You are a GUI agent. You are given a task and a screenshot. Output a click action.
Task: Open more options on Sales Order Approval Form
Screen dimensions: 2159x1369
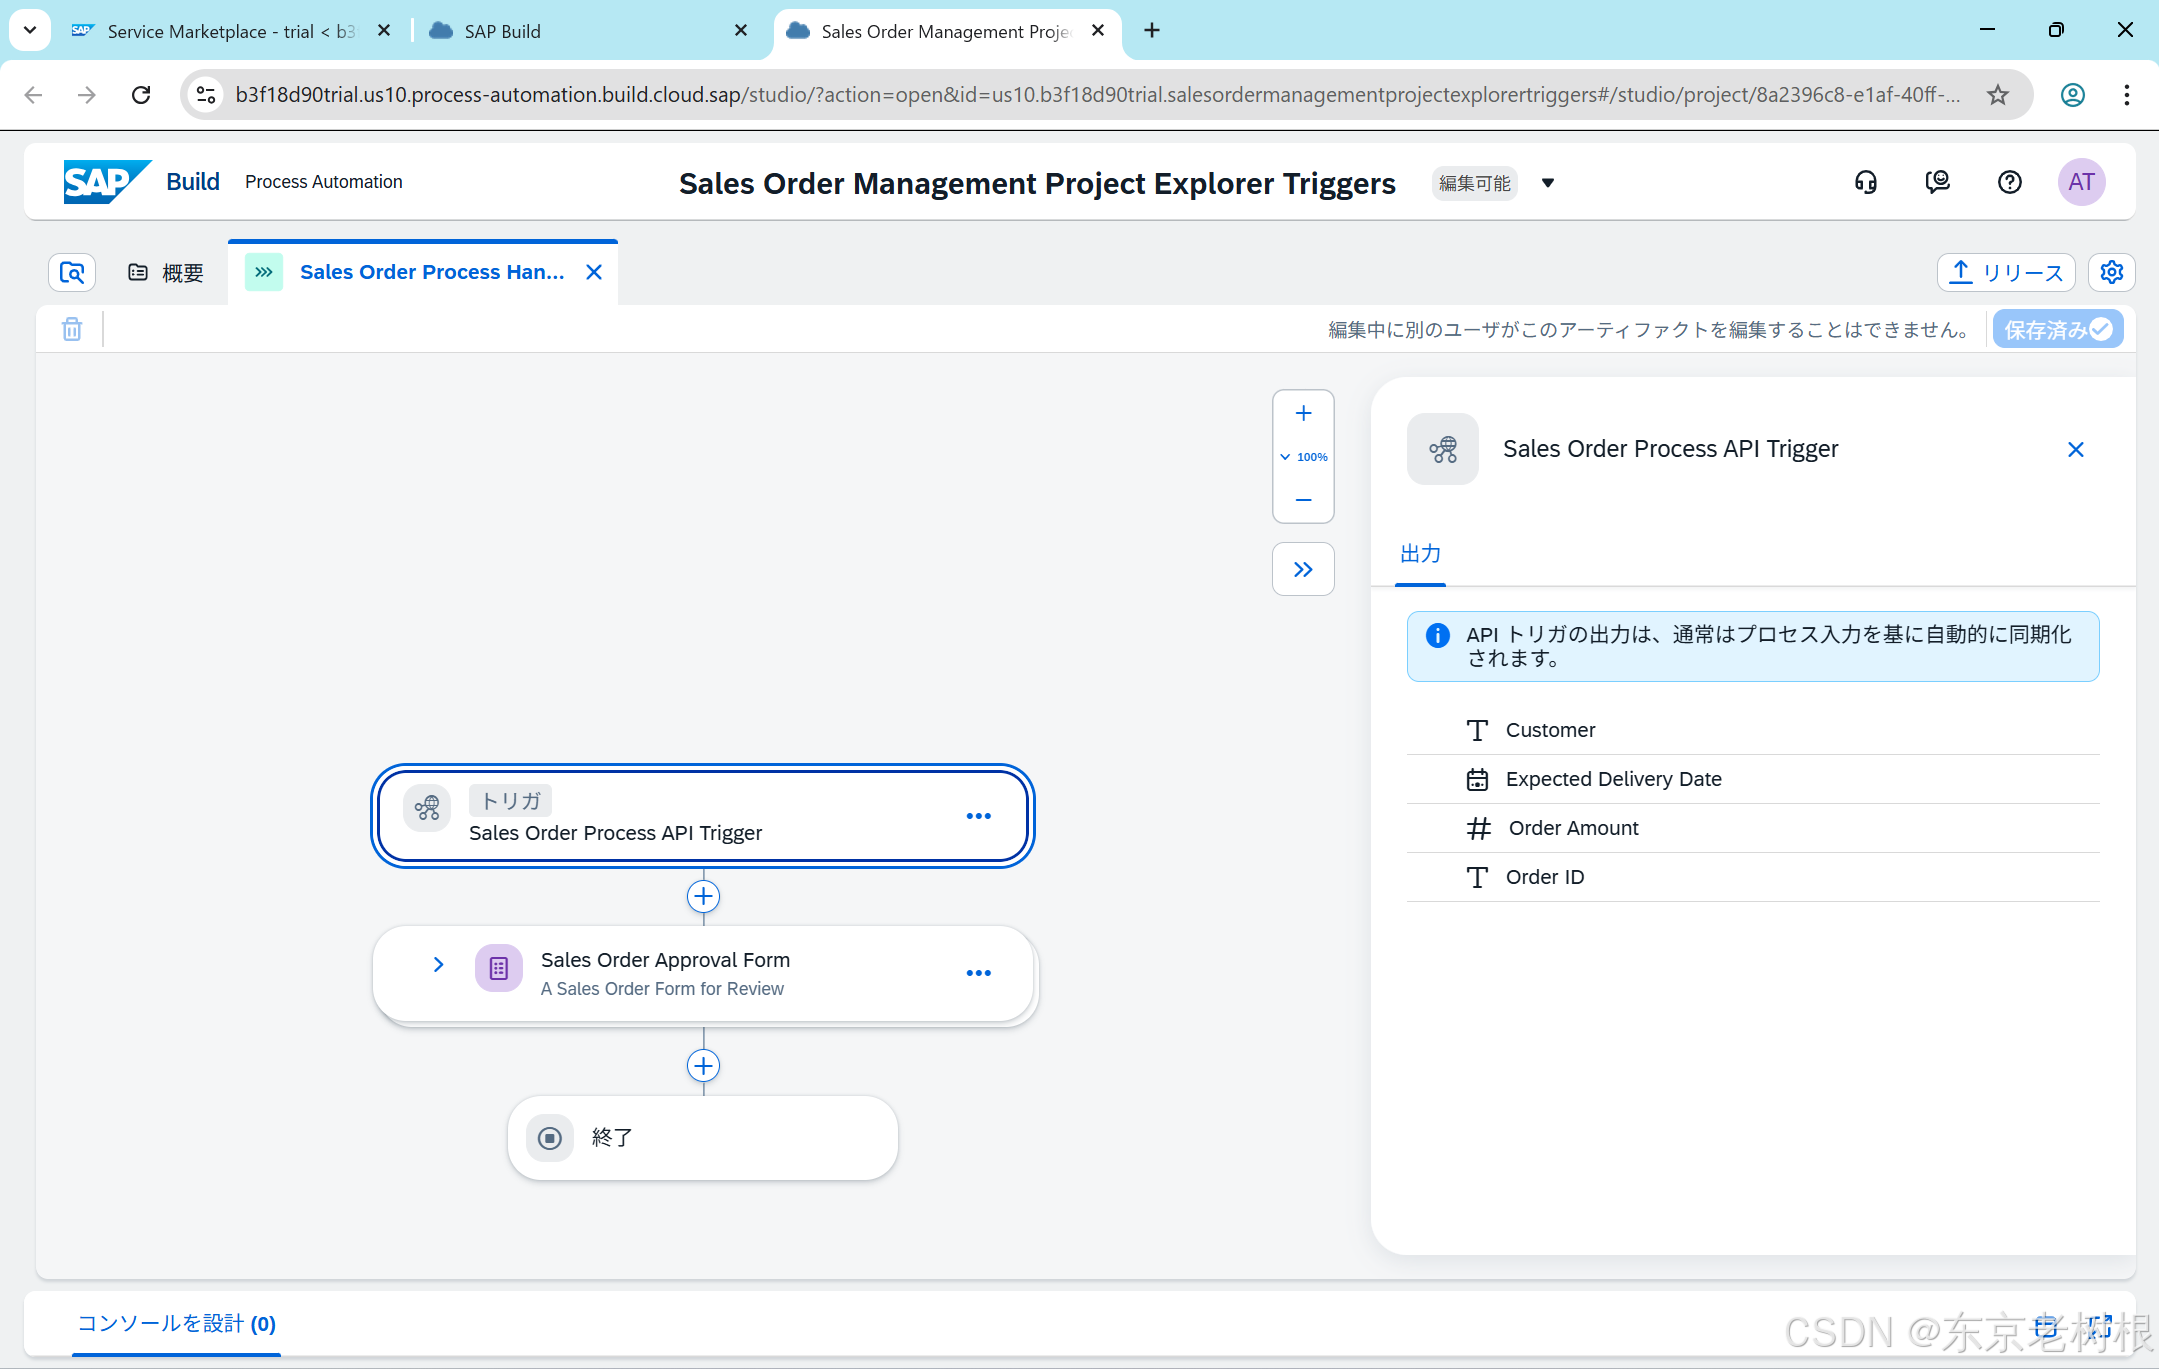(x=979, y=973)
